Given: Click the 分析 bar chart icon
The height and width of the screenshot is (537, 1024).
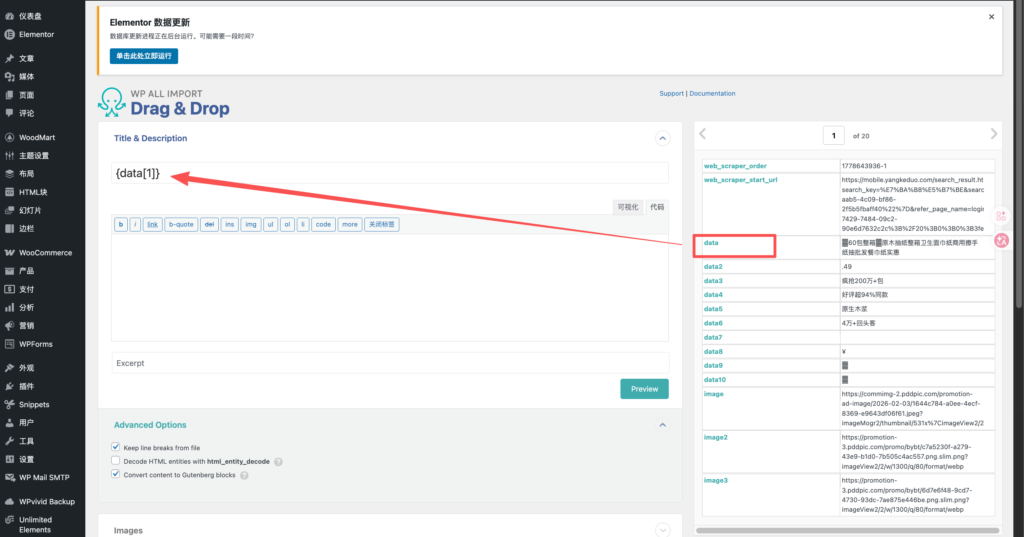Looking at the screenshot, I should [9, 307].
